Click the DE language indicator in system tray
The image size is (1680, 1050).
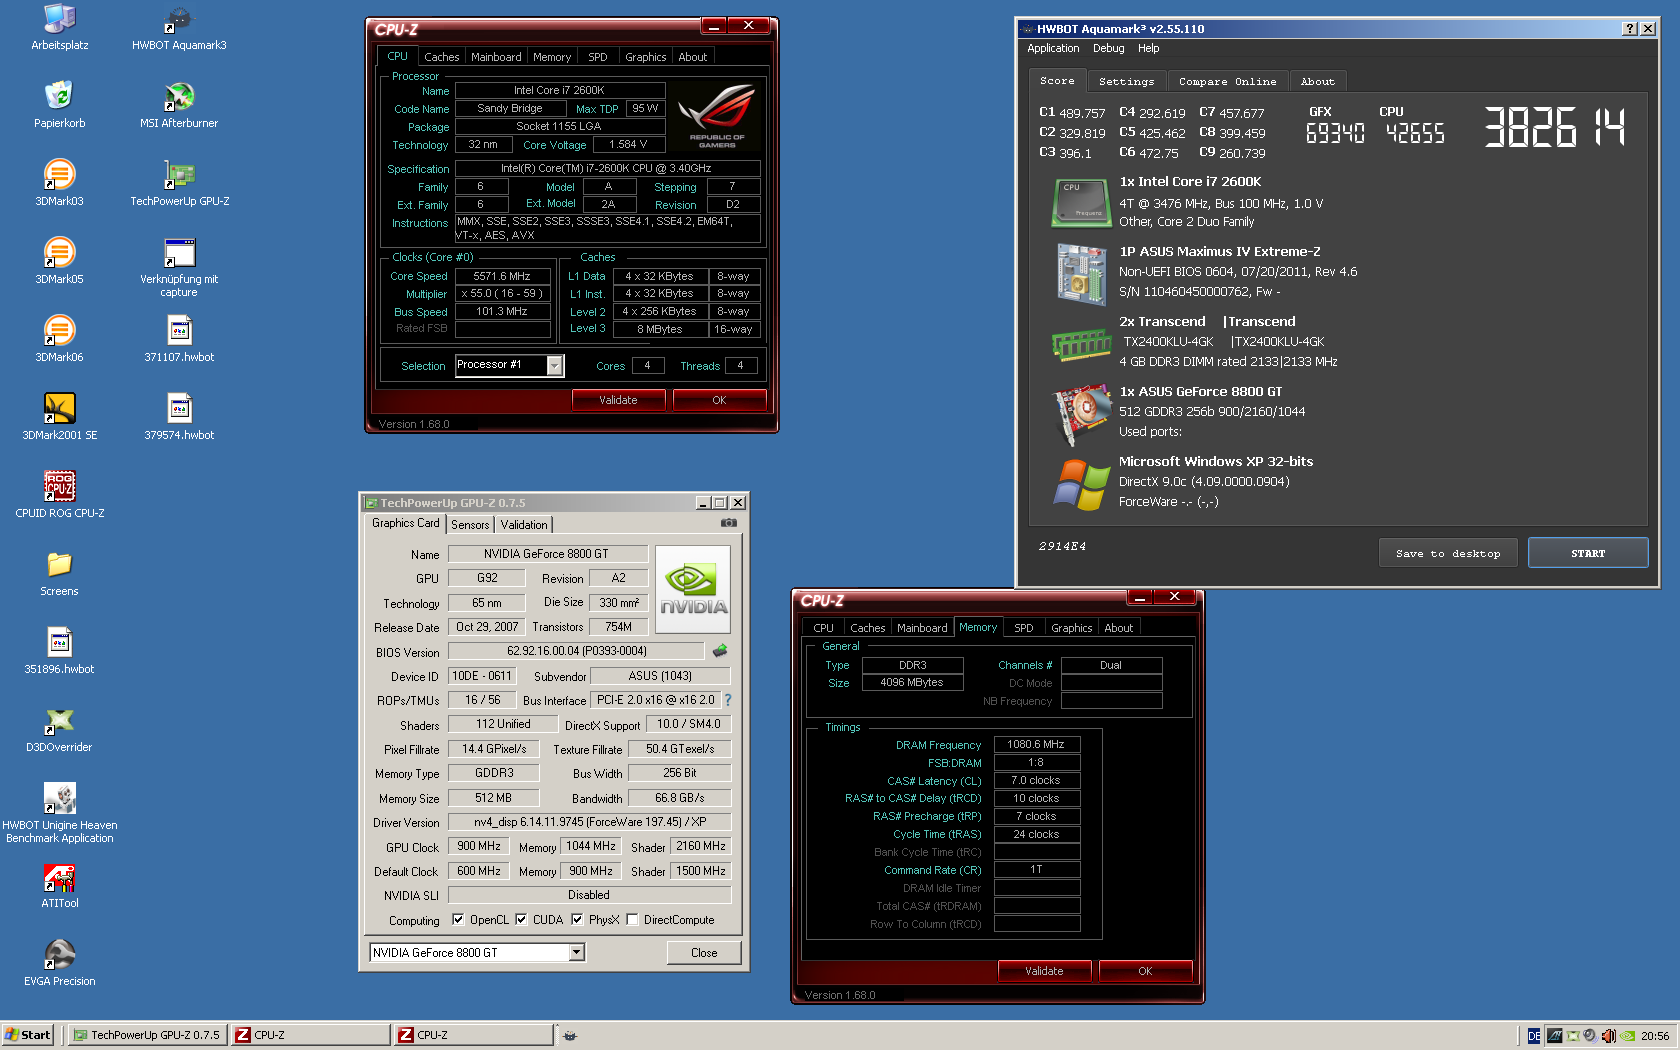point(1534,1036)
